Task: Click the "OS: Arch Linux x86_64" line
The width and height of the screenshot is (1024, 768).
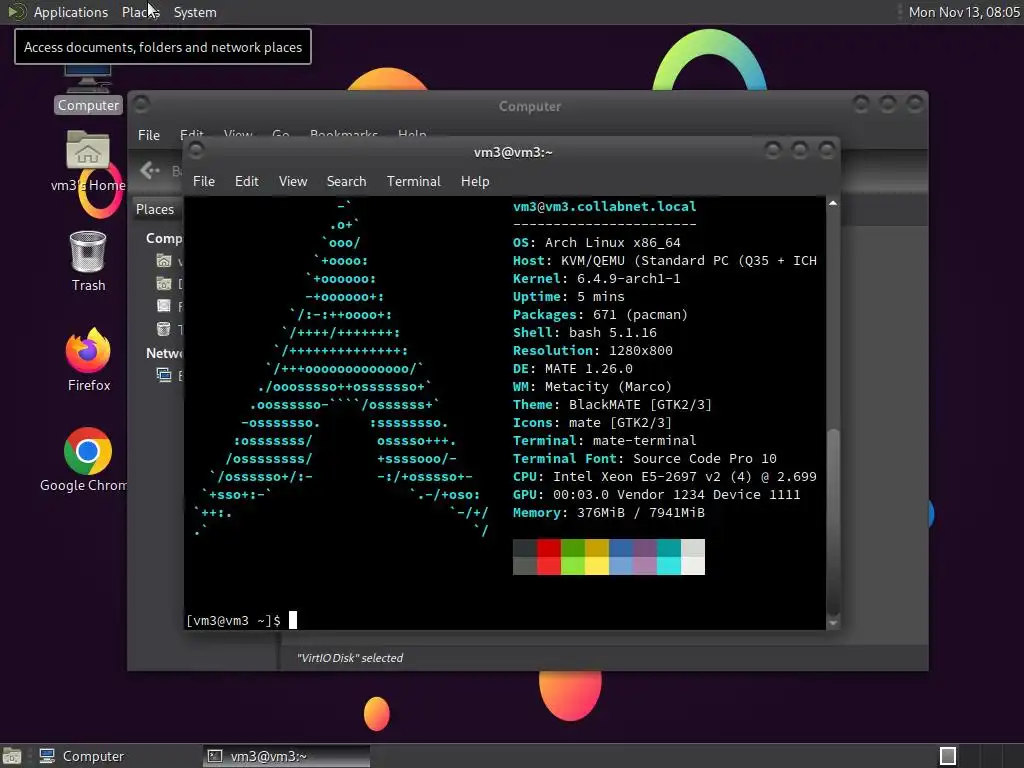Action: pyautogui.click(x=596, y=242)
